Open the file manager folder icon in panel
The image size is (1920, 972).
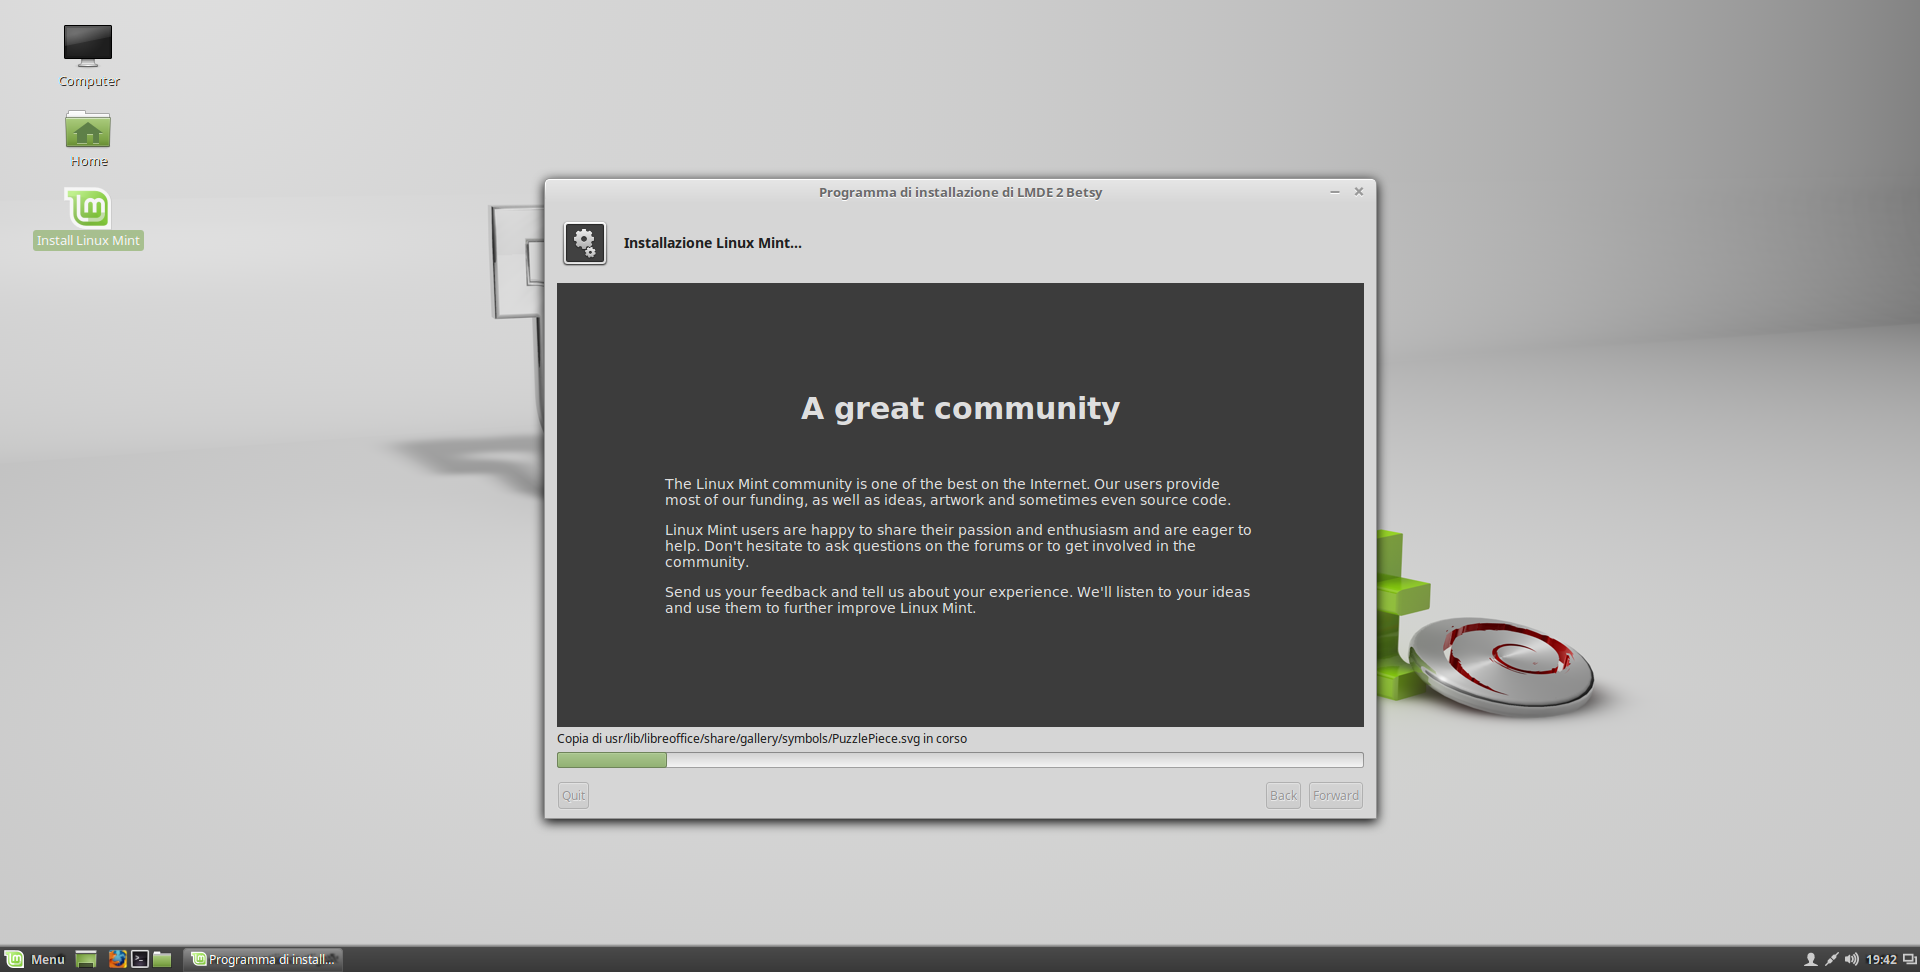coord(162,959)
